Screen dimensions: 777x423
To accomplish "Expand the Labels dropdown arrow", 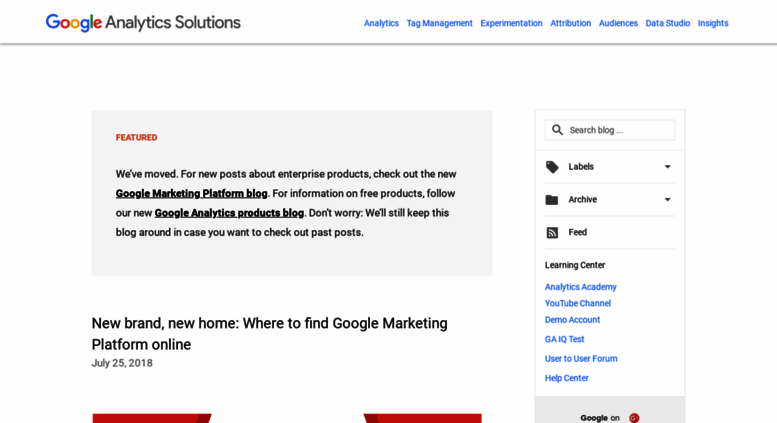I will [667, 167].
